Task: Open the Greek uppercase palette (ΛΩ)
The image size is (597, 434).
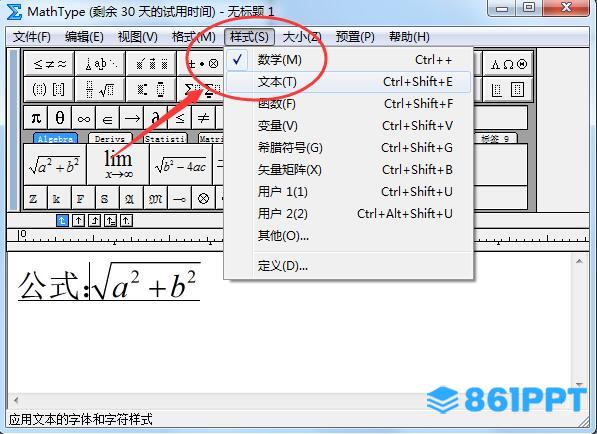Action: [x=508, y=64]
